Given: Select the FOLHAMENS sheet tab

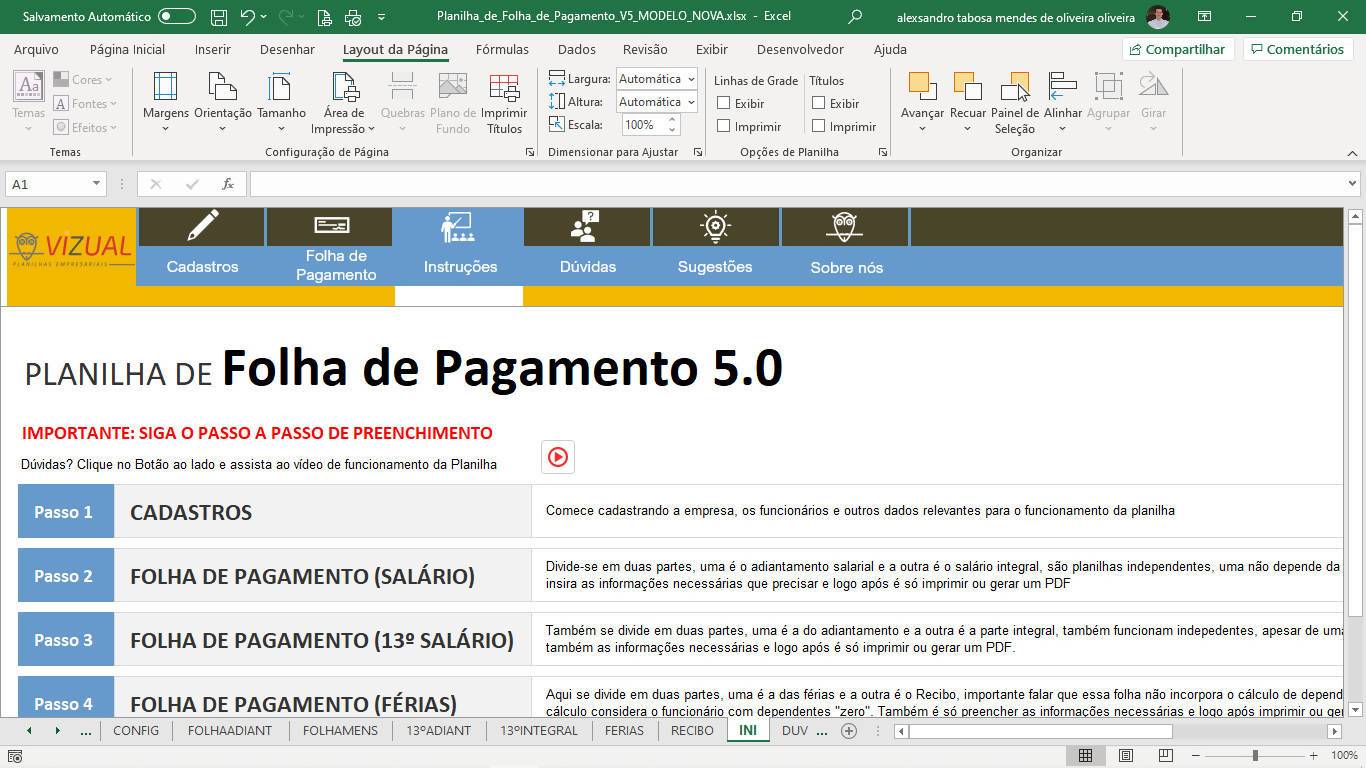Looking at the screenshot, I should [x=340, y=731].
